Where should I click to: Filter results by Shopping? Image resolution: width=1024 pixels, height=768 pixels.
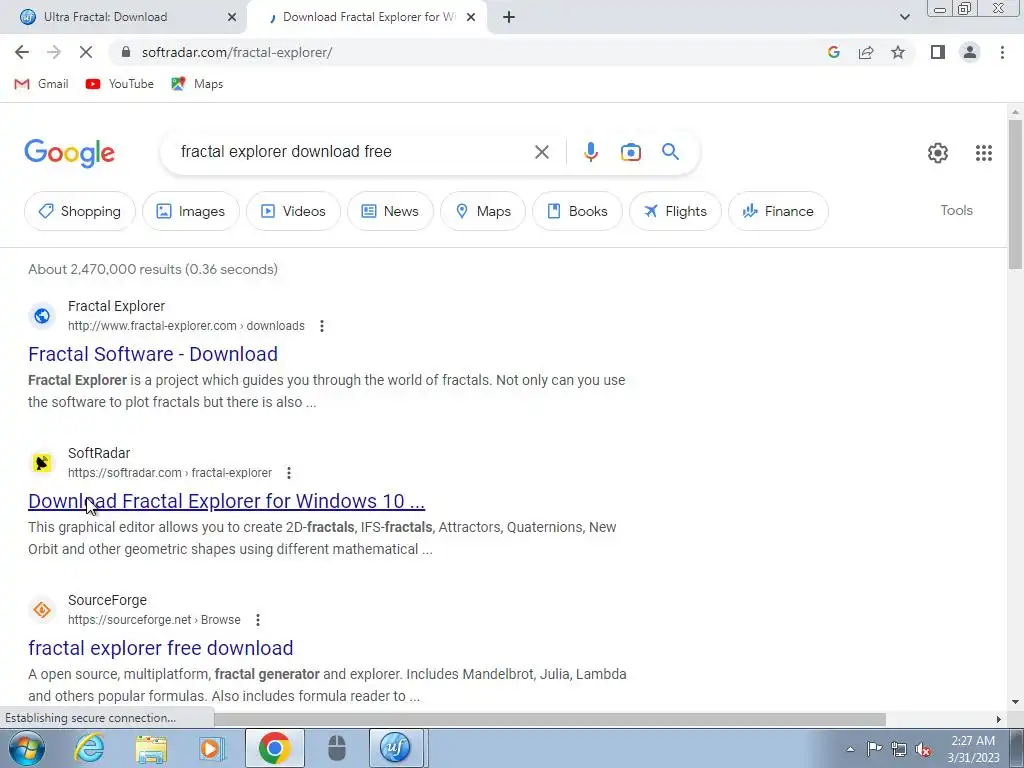[80, 211]
